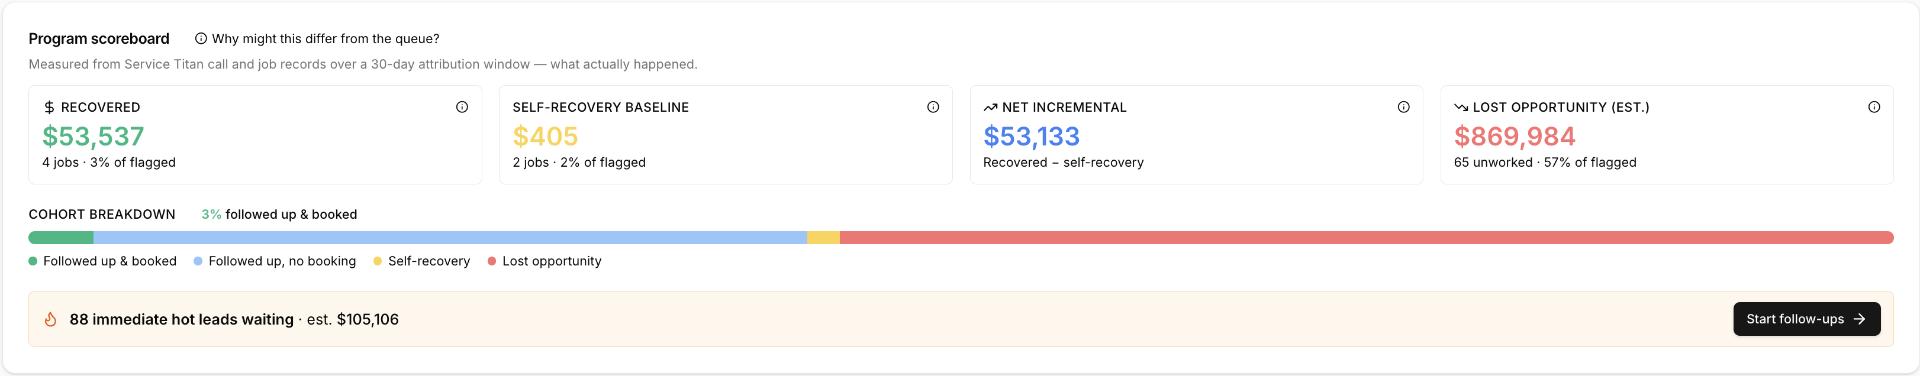Image resolution: width=1920 pixels, height=376 pixels.
Task: Click the $53,133 net incremental value
Action: pyautogui.click(x=1031, y=136)
